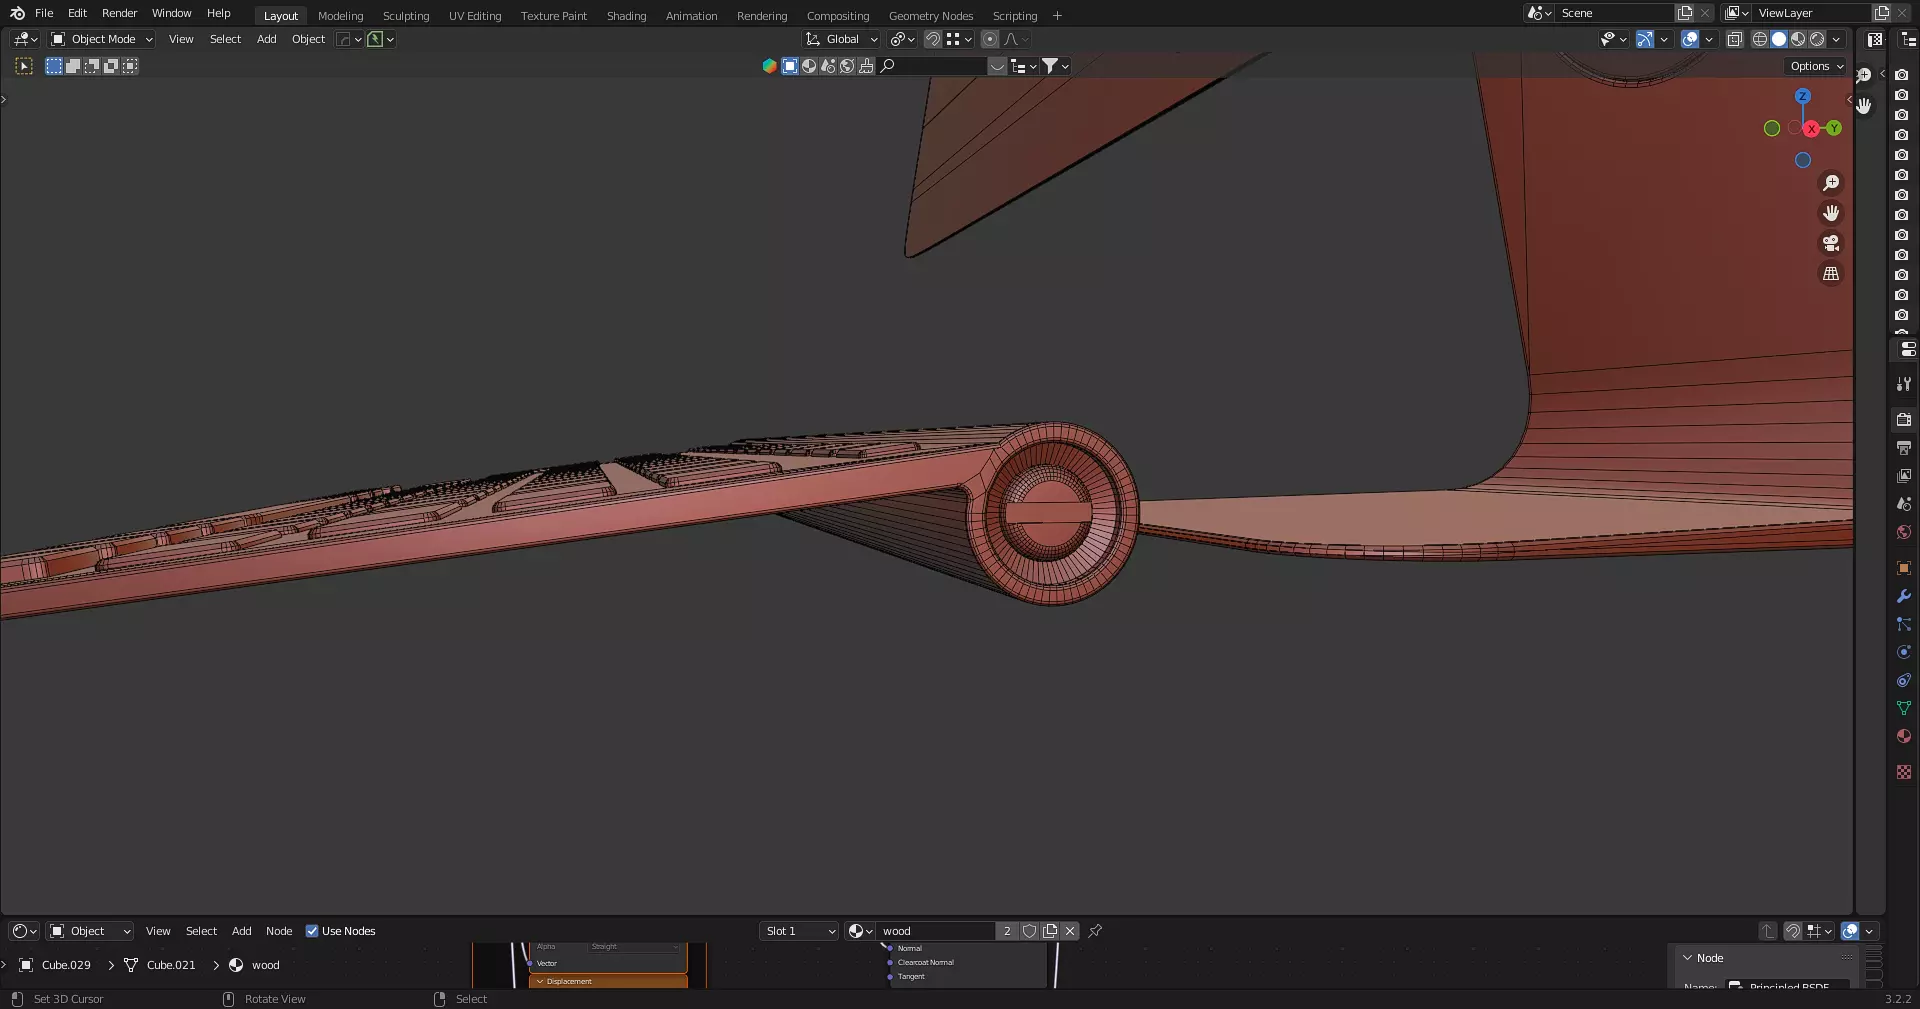Viewport: 1920px width, 1009px height.
Task: Click the pan view hand button
Action: (1831, 213)
